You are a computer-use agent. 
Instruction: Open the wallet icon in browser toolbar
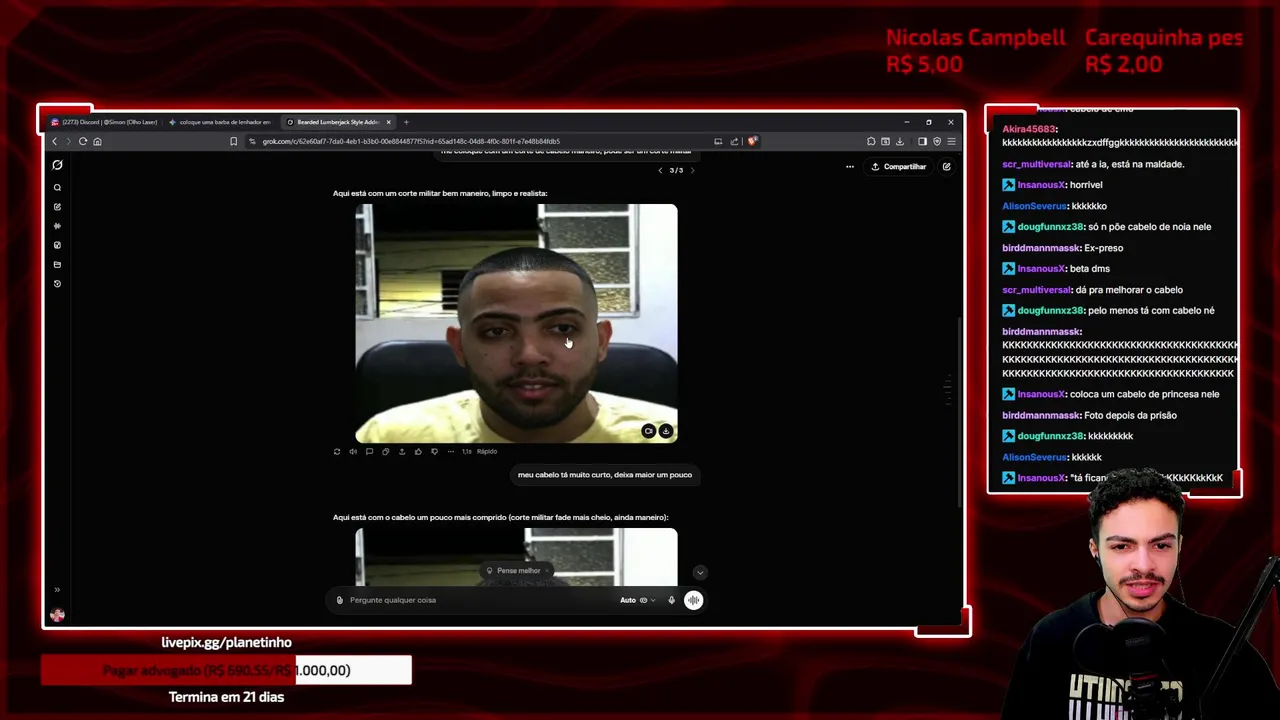(885, 141)
